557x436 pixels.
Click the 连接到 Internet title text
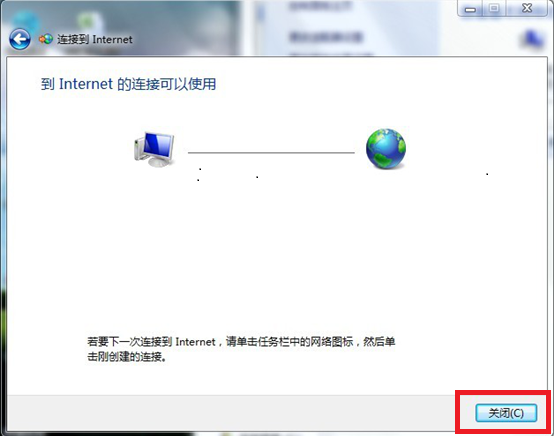(95, 39)
